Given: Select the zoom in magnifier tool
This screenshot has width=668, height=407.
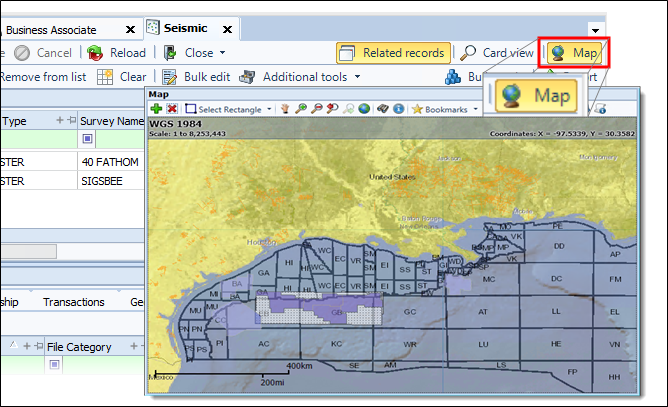Looking at the screenshot, I should click(301, 109).
